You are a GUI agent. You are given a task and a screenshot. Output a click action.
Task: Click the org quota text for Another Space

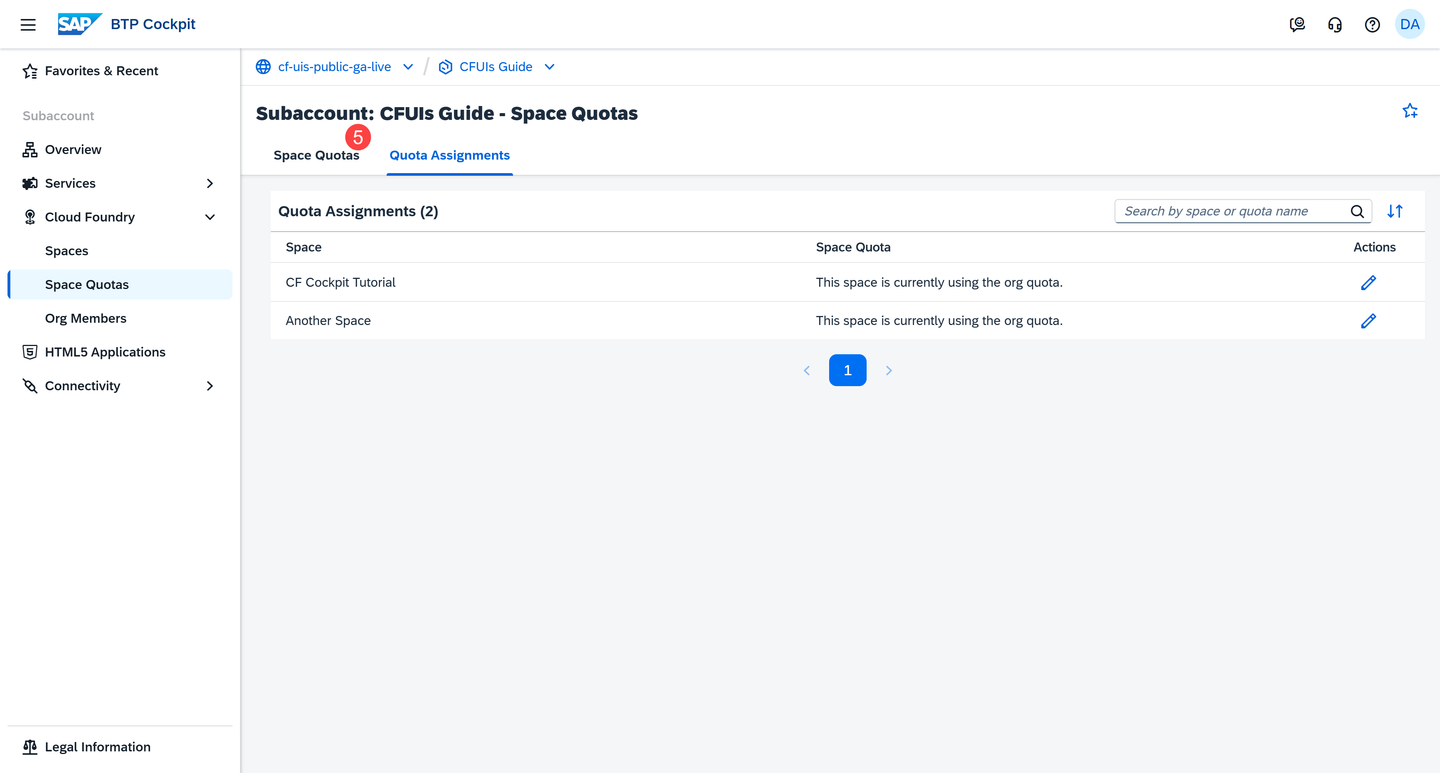(939, 321)
